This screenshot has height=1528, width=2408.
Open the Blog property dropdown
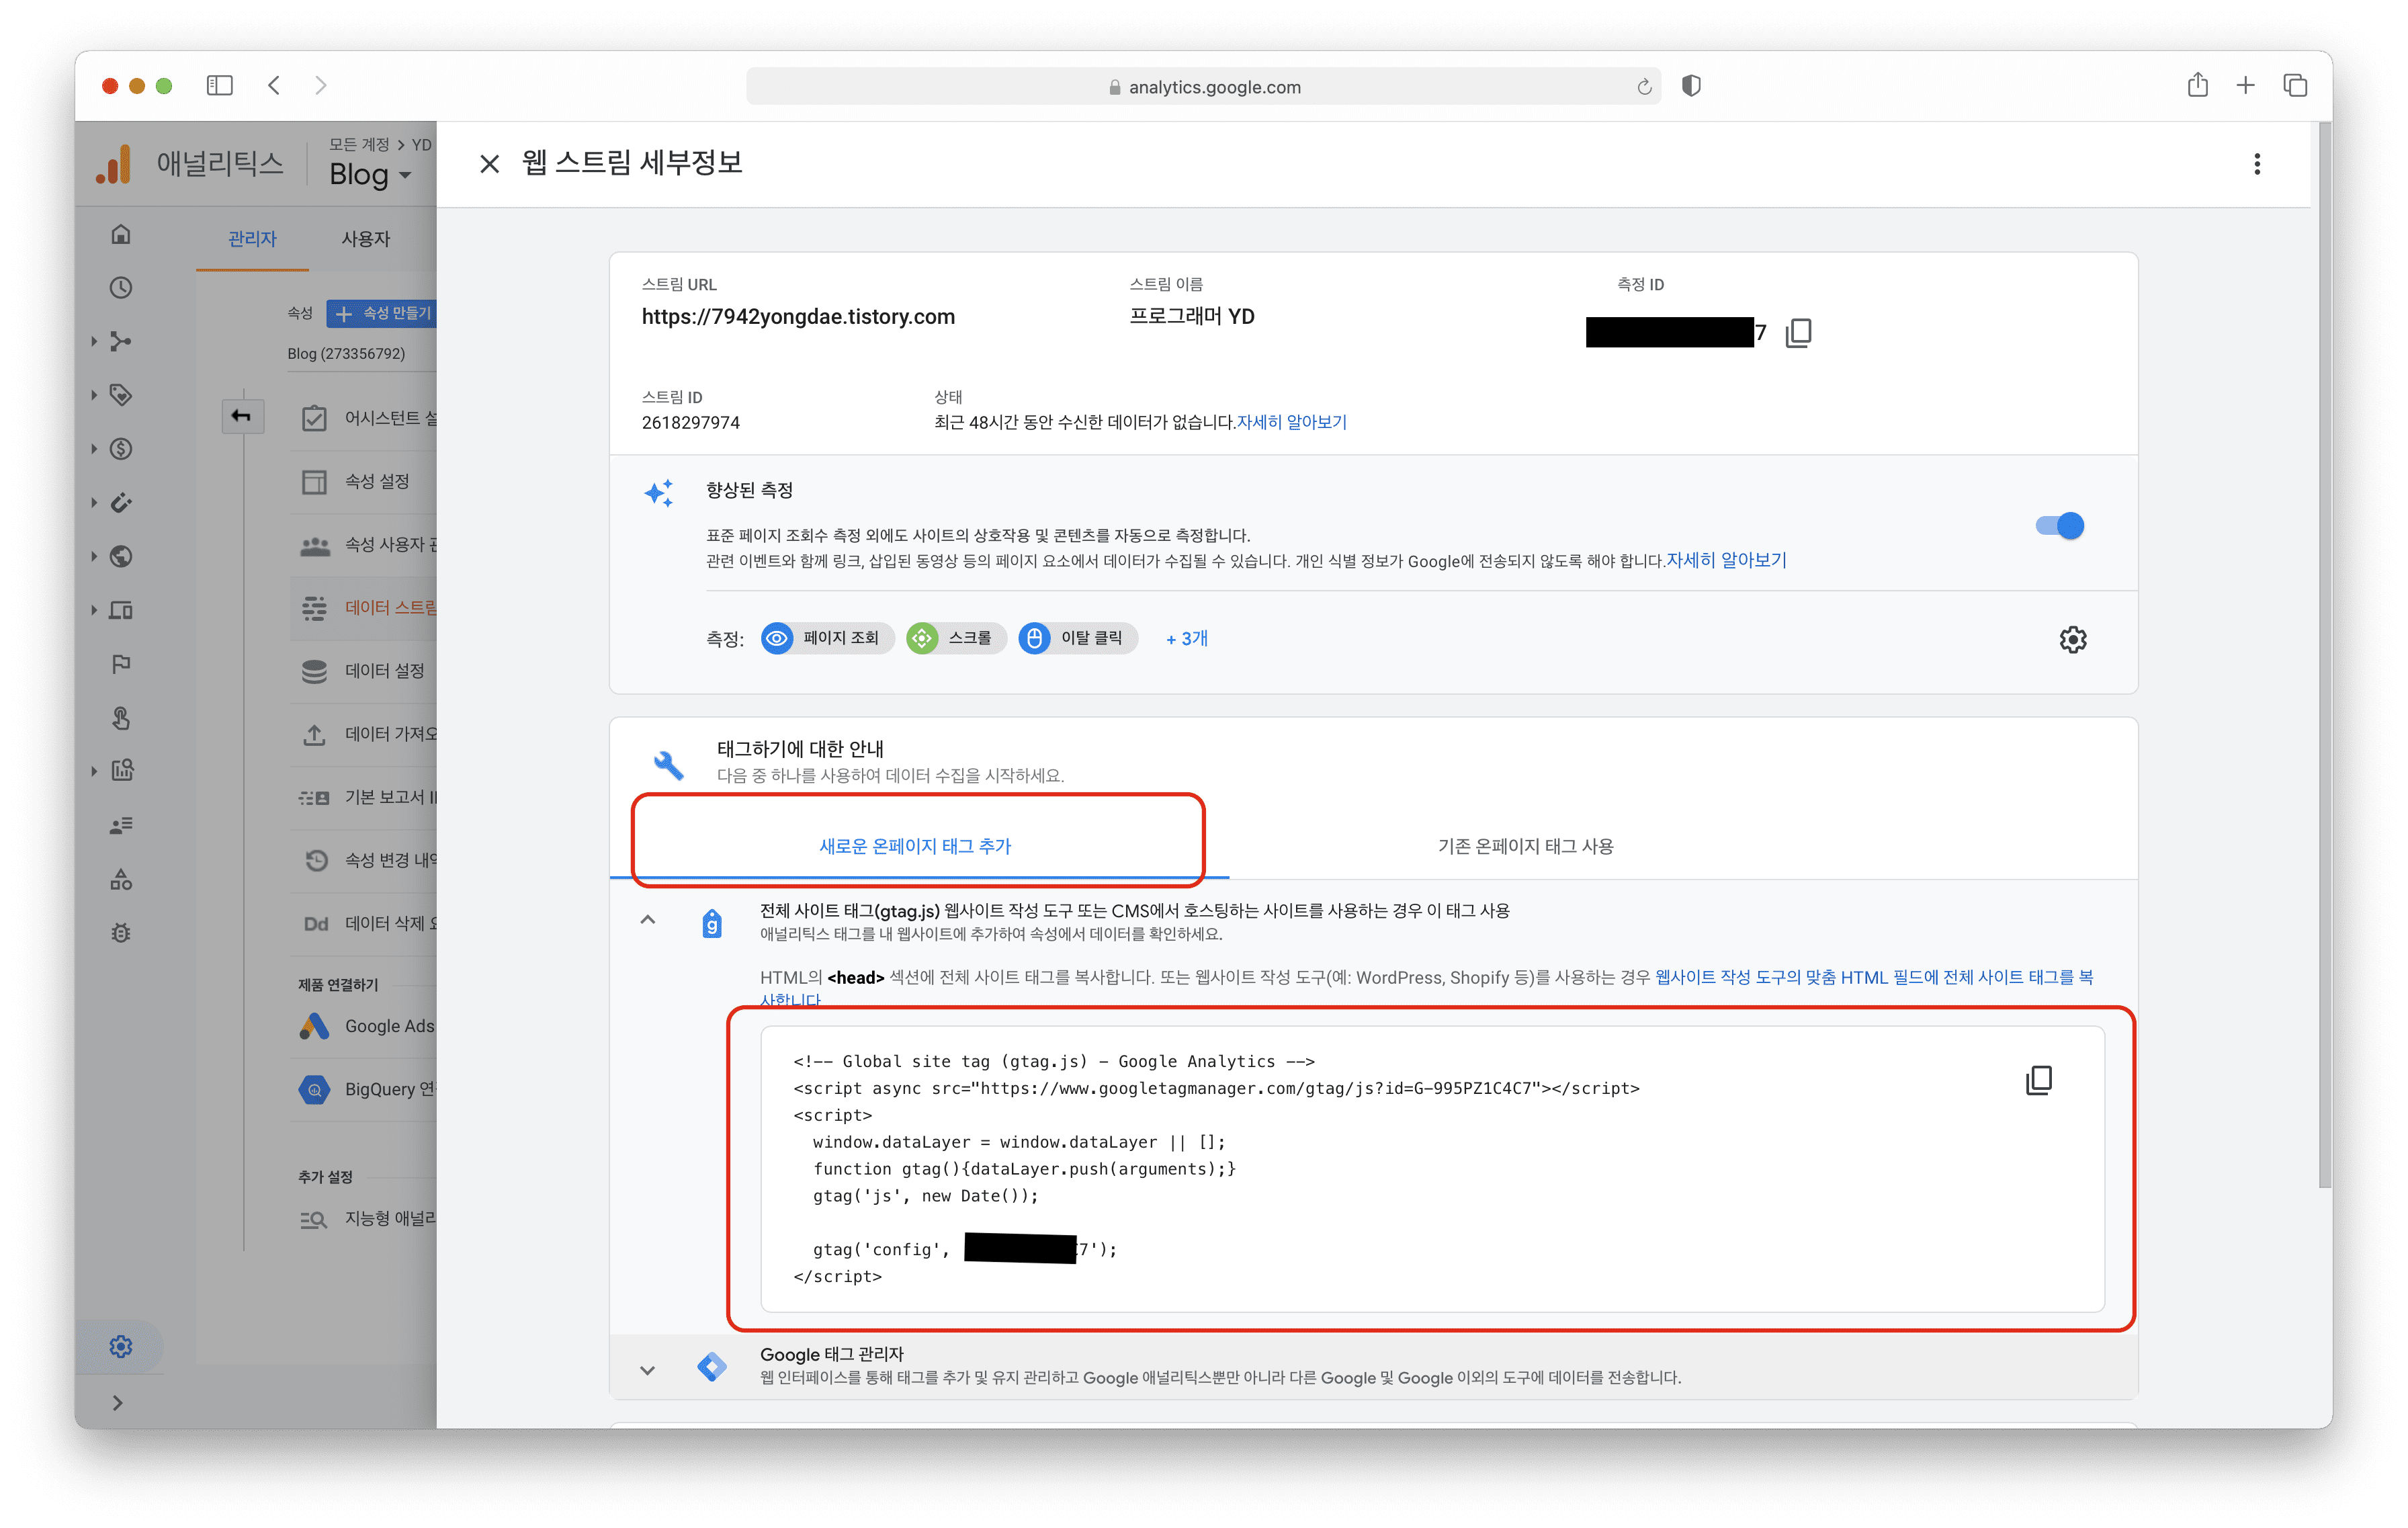pyautogui.click(x=370, y=175)
